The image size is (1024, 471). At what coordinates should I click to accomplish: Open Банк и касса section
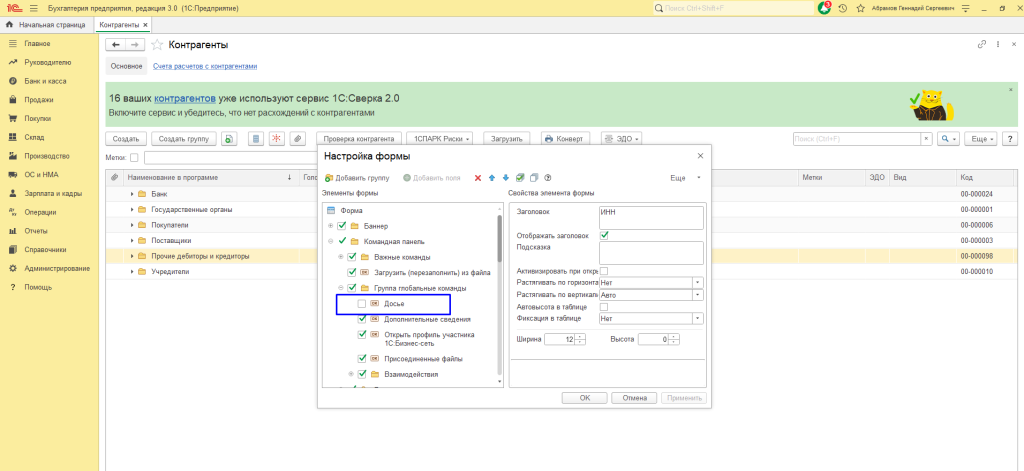[45, 81]
